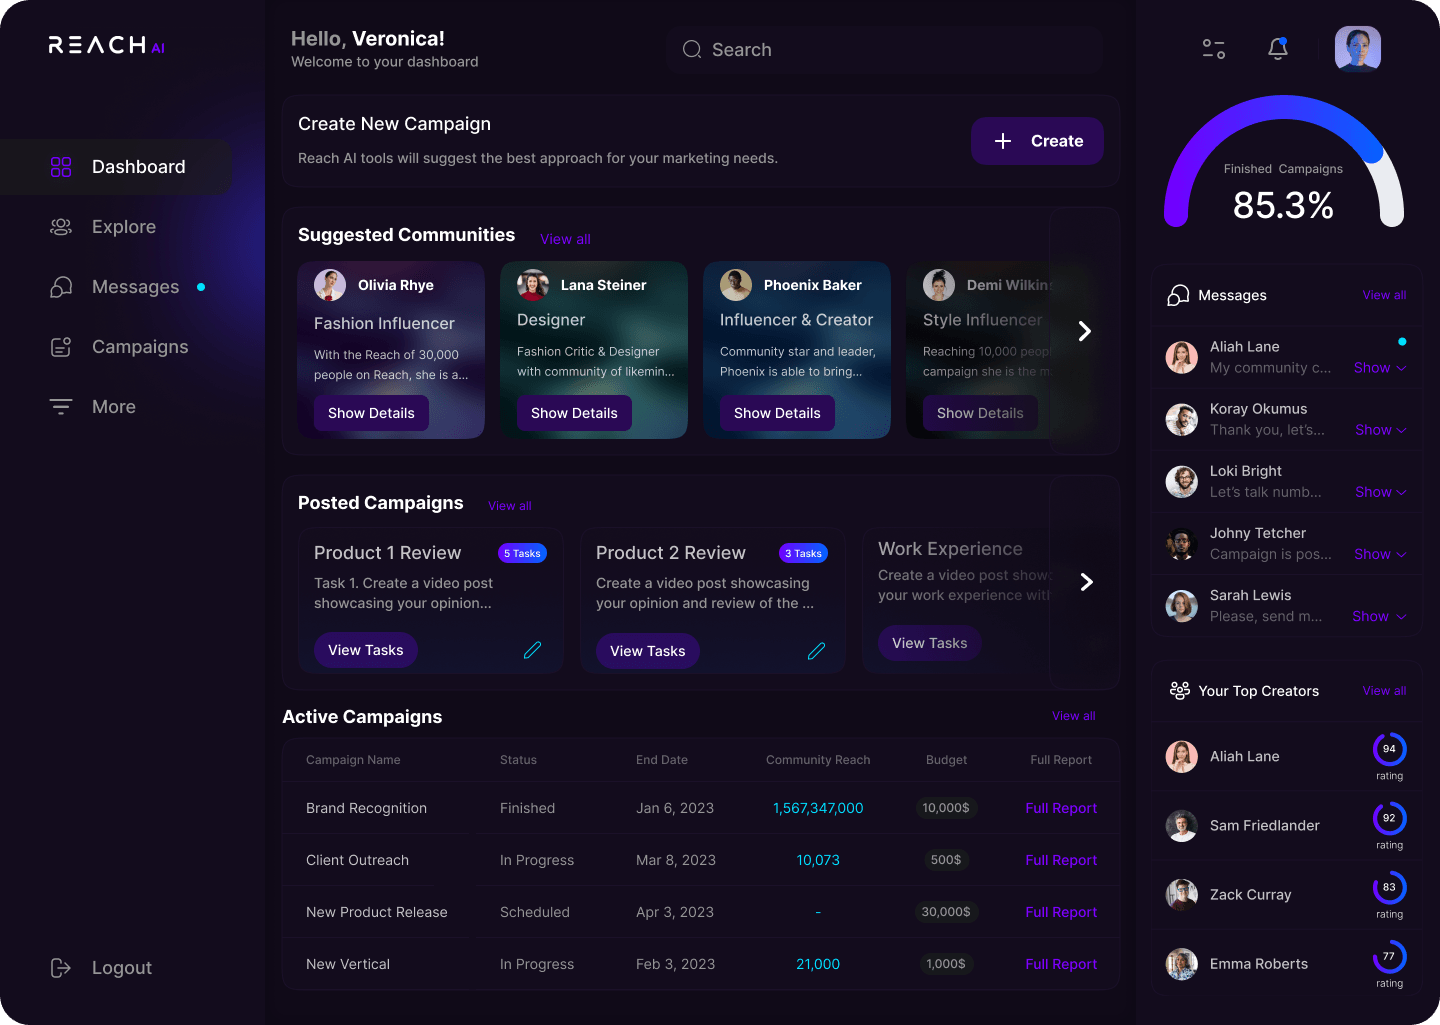Open Full Report for Brand Recognition

point(1060,808)
